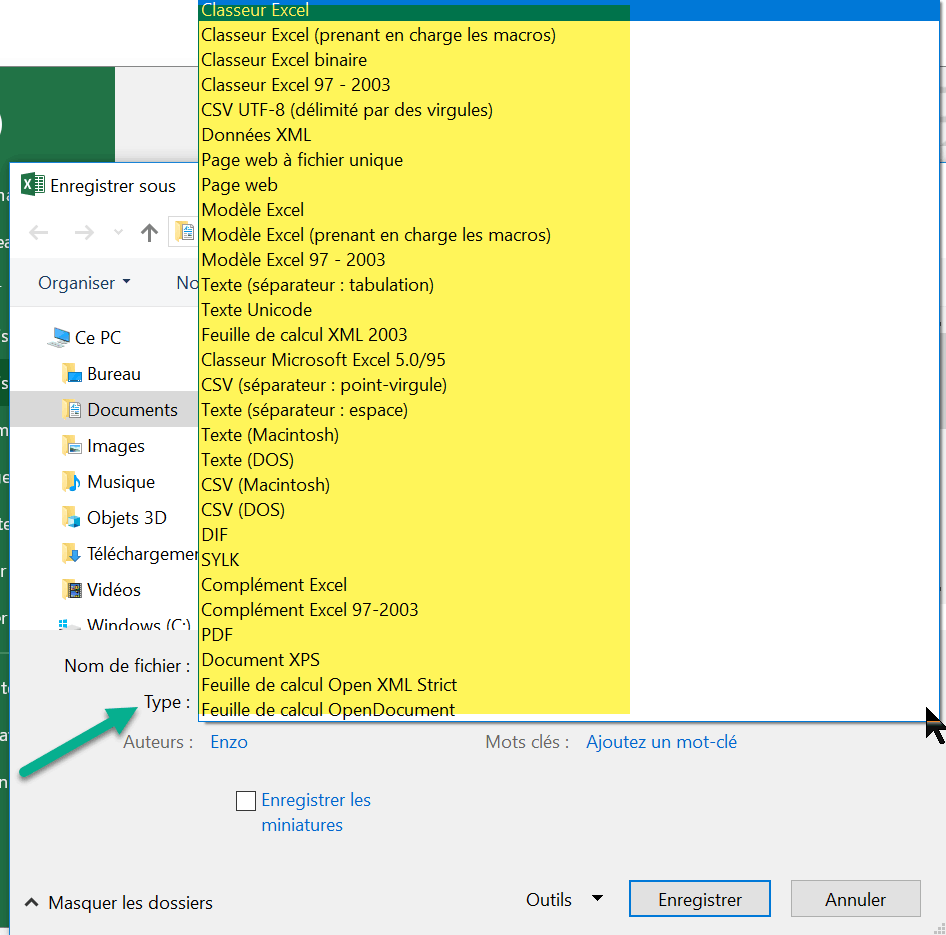Screen dimensions: 946x935
Task: Choose Classeur Excel (prenant en charge les macros)
Action: pos(568,35)
